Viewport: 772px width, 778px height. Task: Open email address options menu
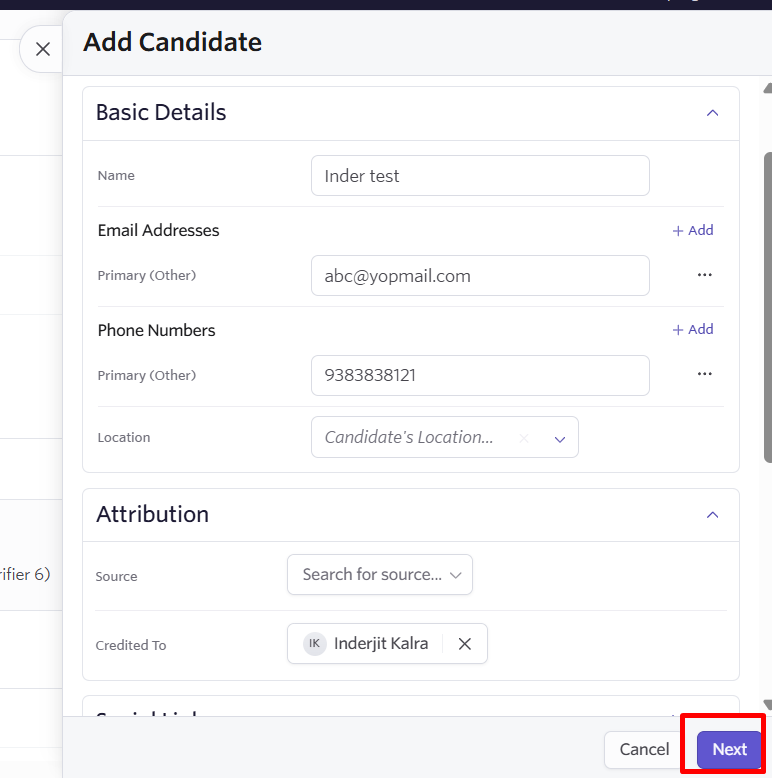tap(705, 275)
